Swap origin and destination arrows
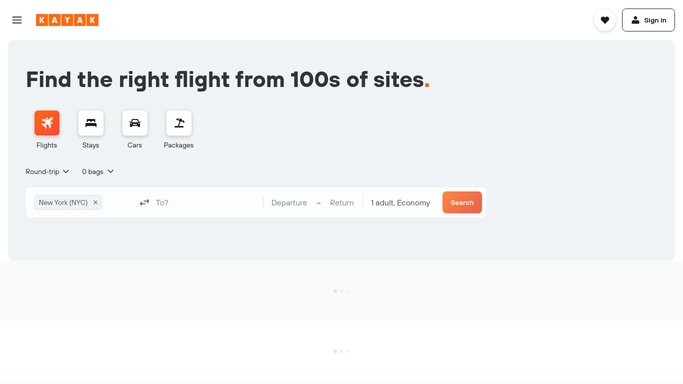Image resolution: width=683 pixels, height=384 pixels. (x=144, y=202)
